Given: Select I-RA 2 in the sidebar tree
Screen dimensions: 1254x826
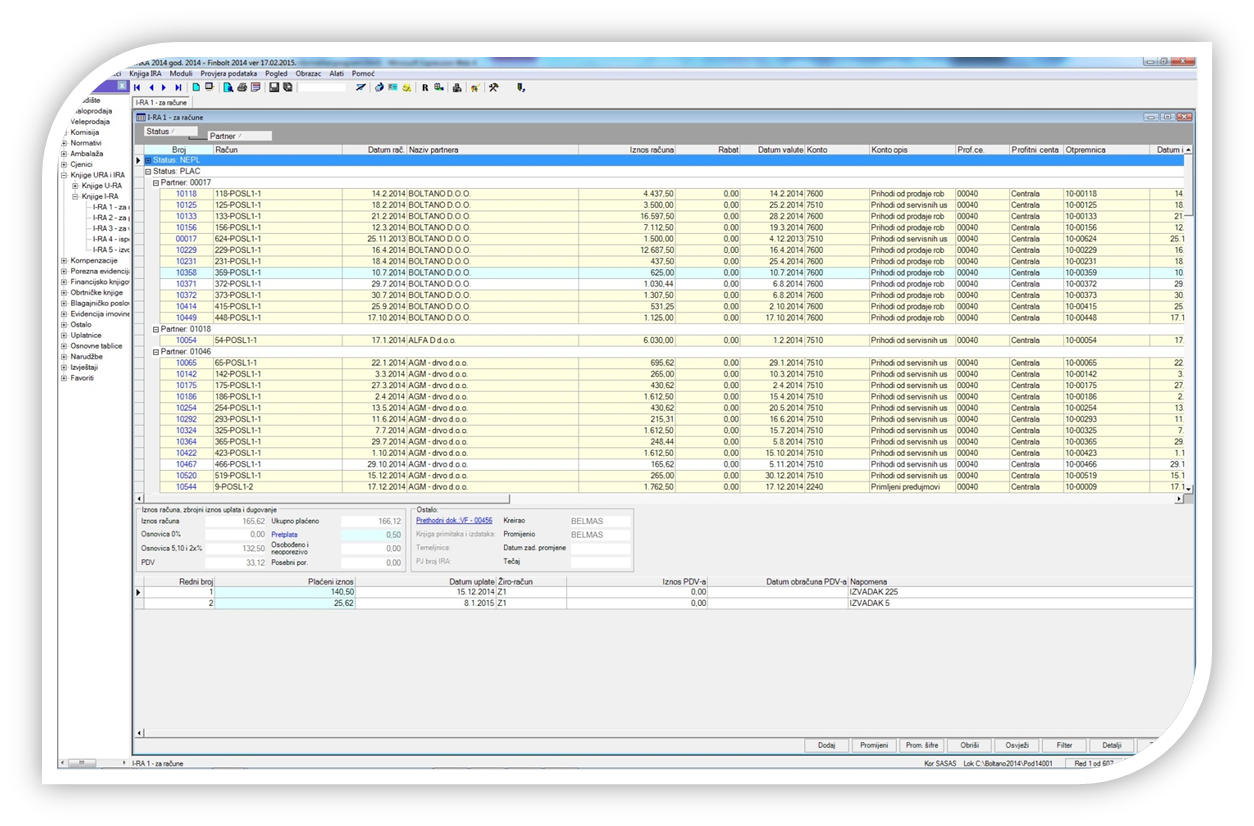Looking at the screenshot, I should (110, 216).
